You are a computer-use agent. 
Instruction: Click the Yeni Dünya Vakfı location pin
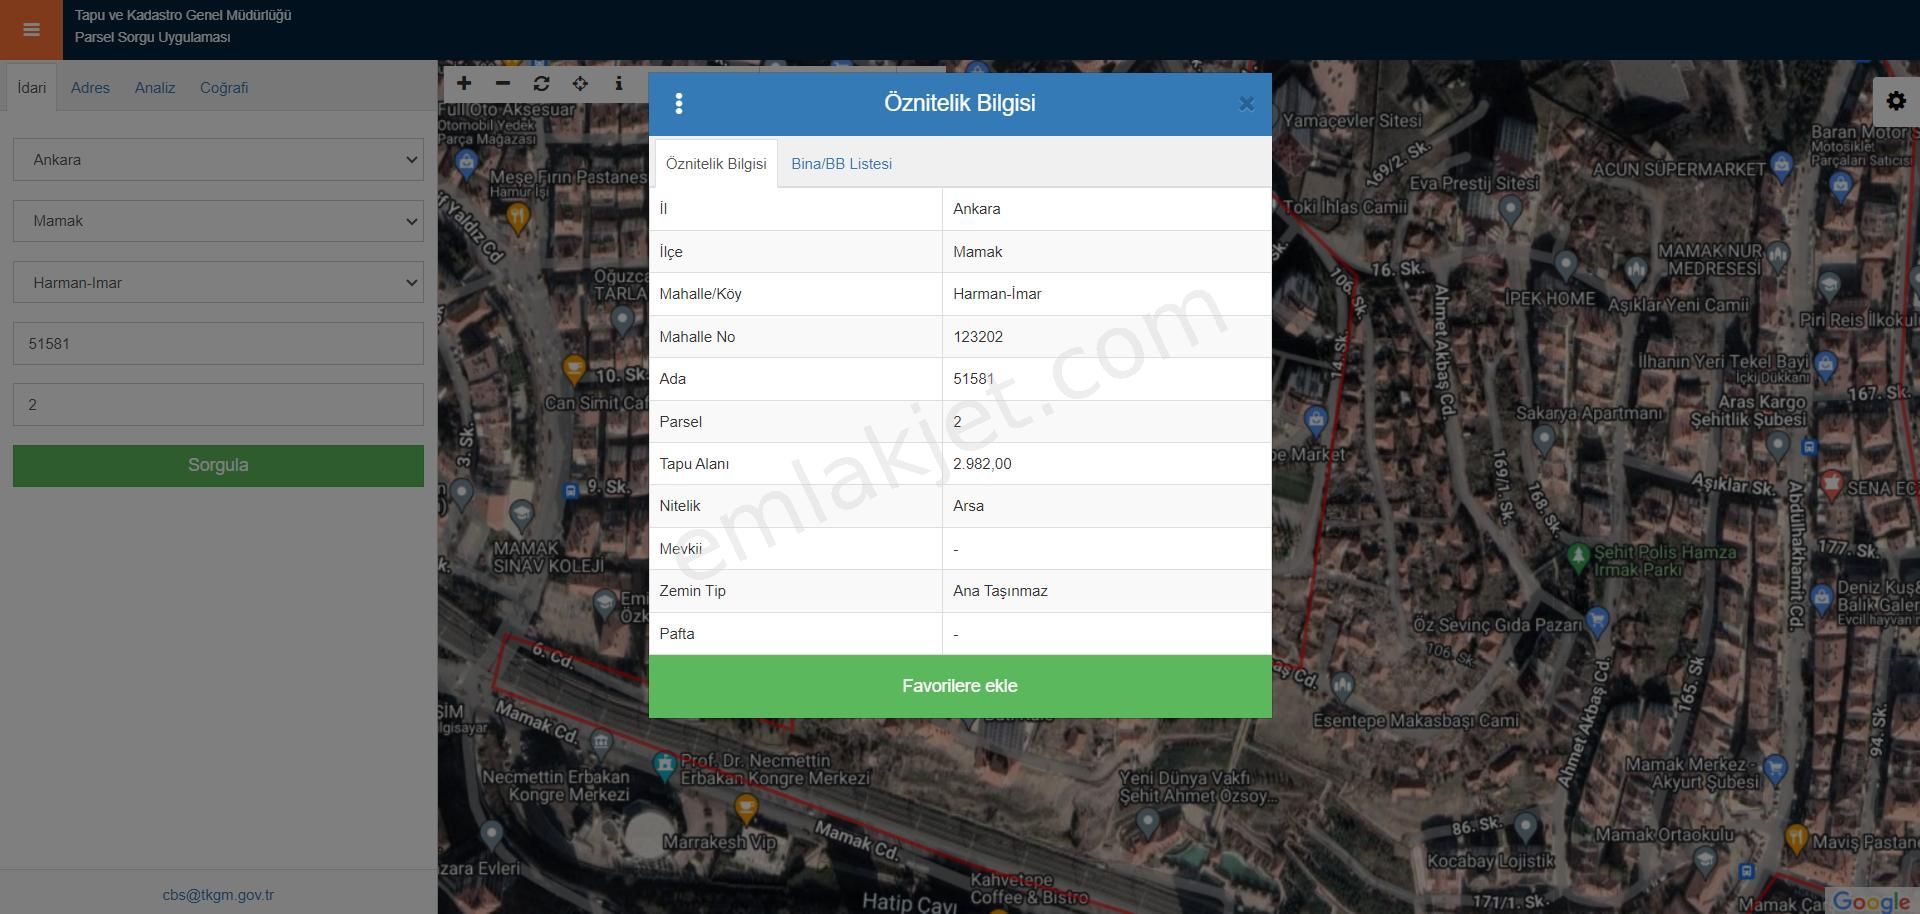(x=1147, y=822)
